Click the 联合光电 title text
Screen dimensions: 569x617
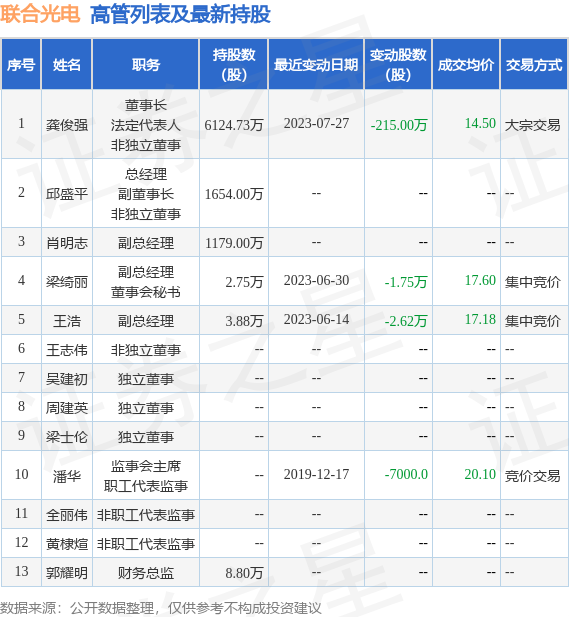[x=40, y=15]
